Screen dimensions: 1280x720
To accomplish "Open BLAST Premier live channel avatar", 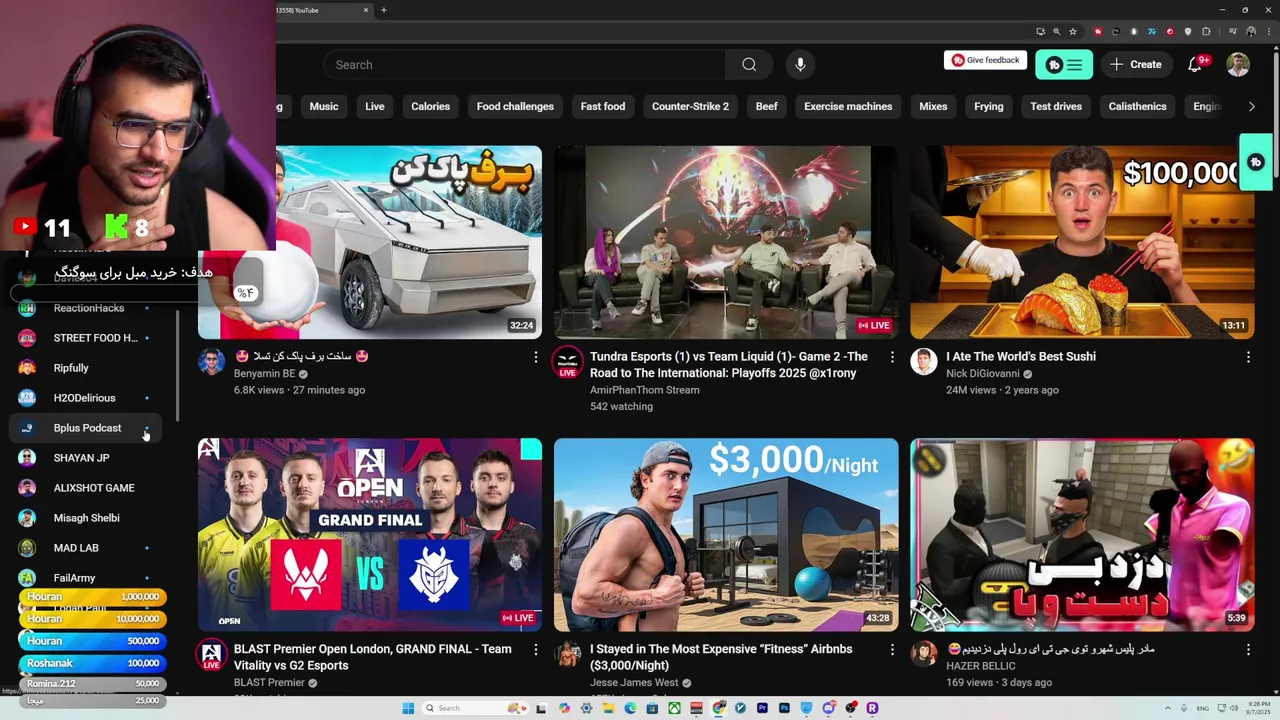I will tap(211, 654).
